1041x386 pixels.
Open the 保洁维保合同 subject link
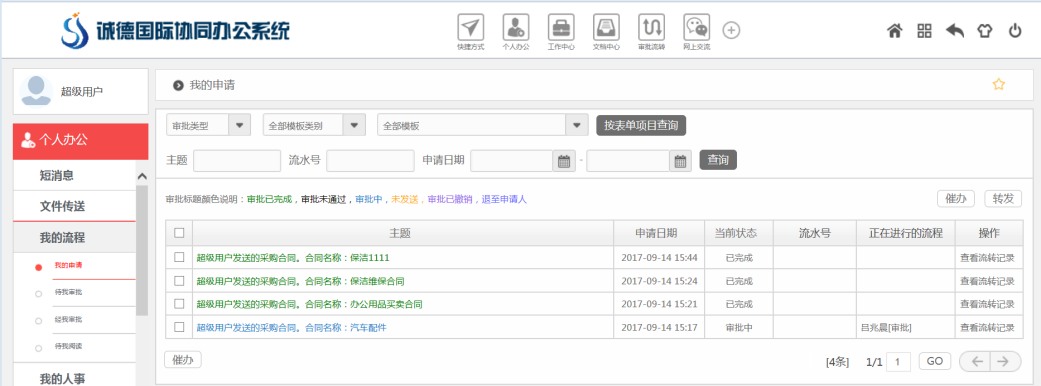pyautogui.click(x=301, y=281)
